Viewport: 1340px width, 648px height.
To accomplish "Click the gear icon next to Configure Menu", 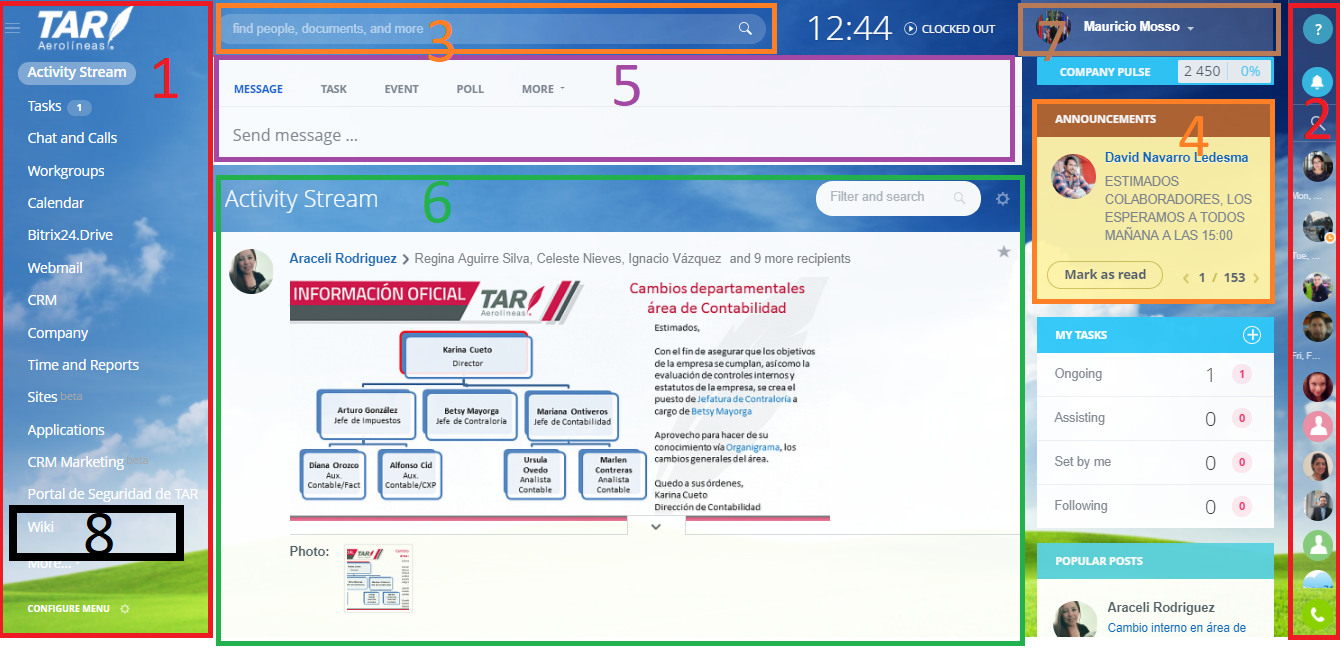I will [124, 608].
